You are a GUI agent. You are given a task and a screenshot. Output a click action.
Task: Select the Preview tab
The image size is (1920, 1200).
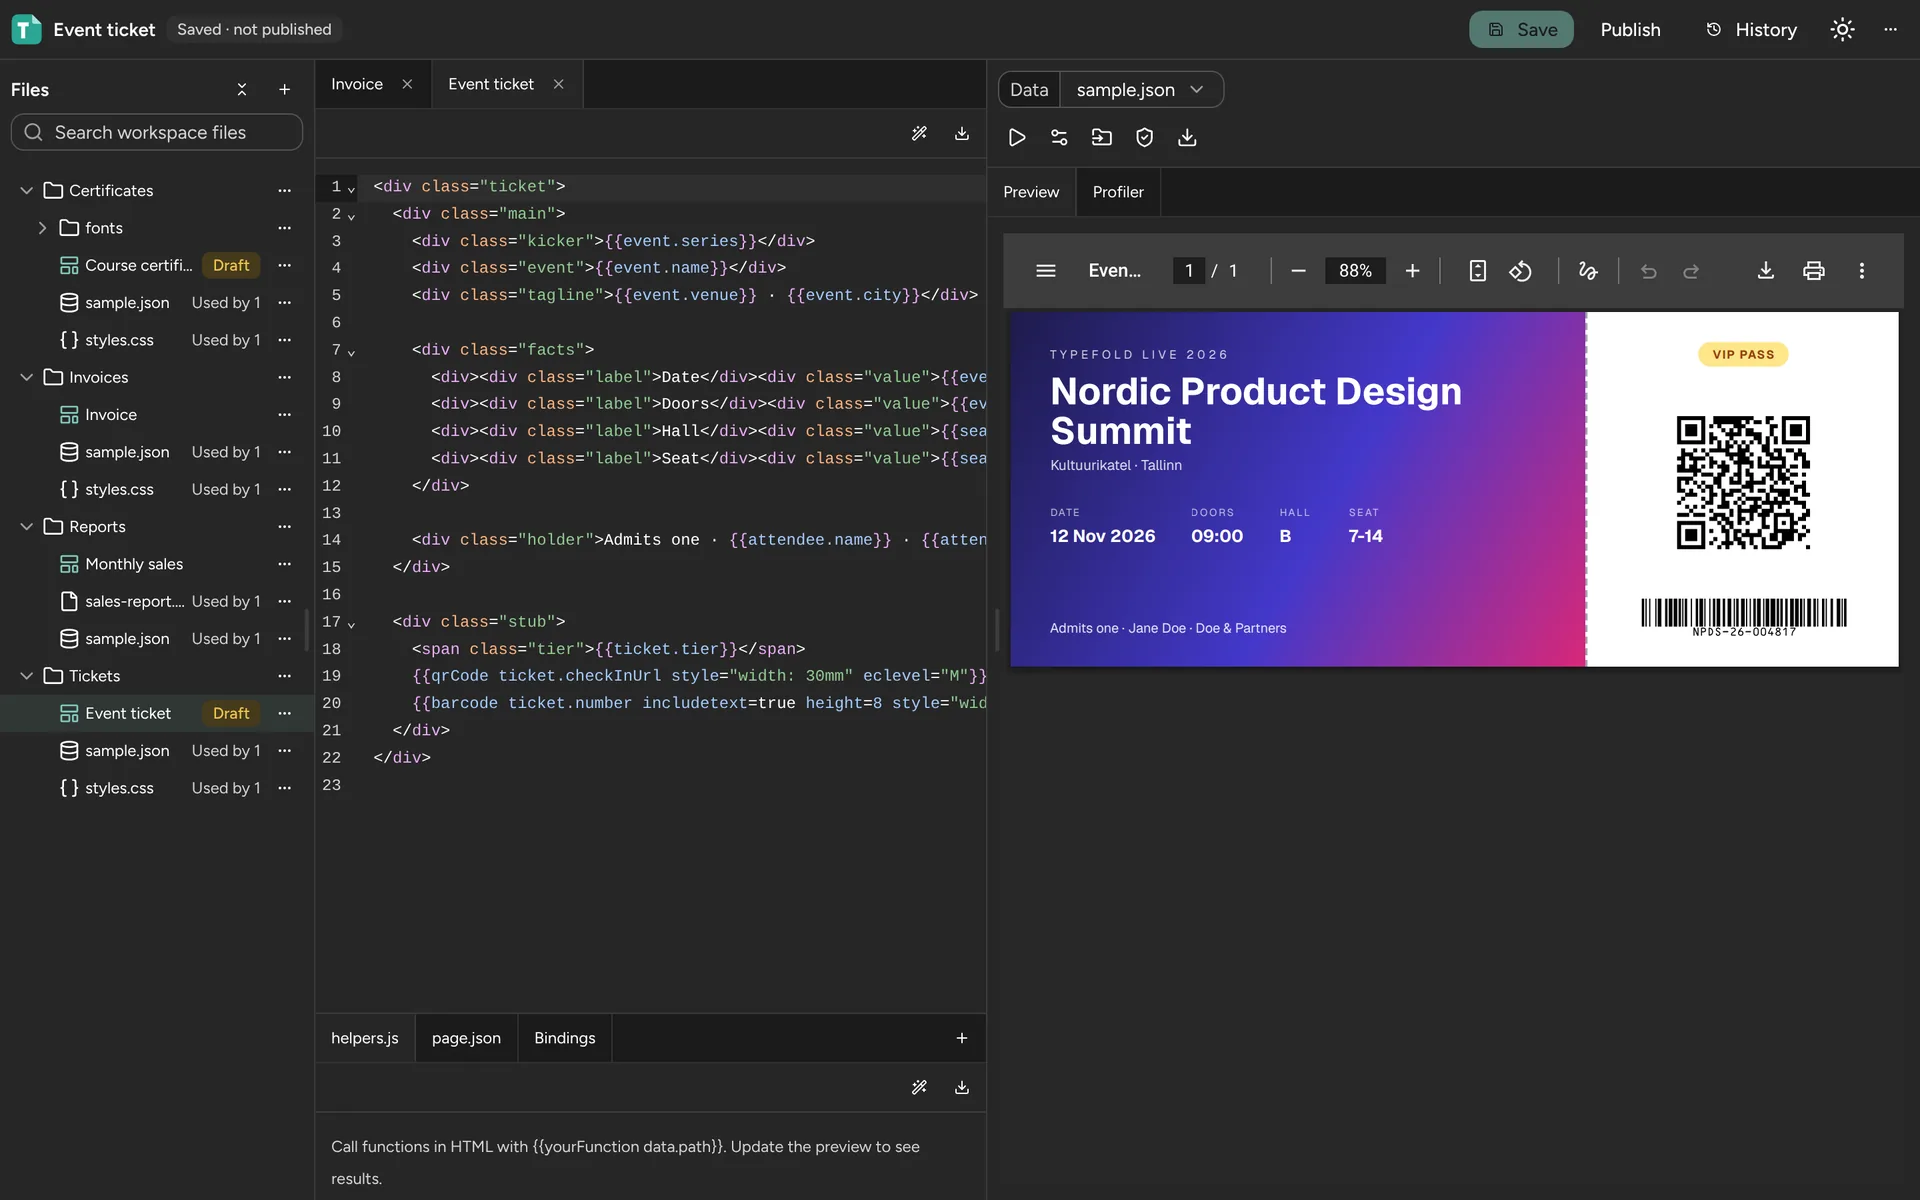[x=1031, y=192]
